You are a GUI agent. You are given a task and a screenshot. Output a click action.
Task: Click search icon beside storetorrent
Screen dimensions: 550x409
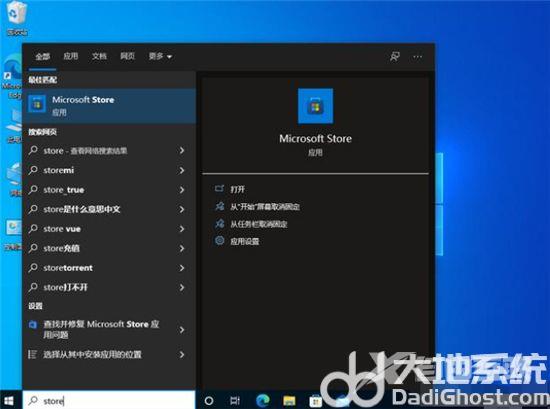pyautogui.click(x=33, y=268)
